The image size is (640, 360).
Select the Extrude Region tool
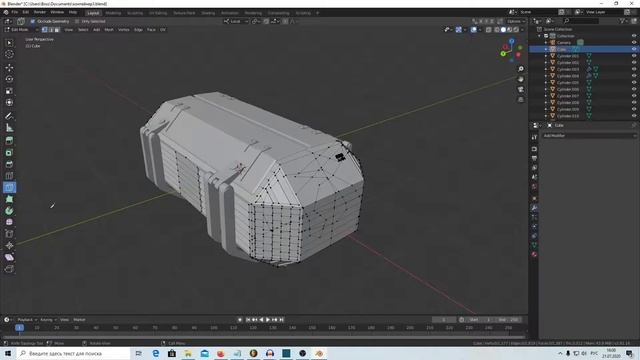click(9, 141)
